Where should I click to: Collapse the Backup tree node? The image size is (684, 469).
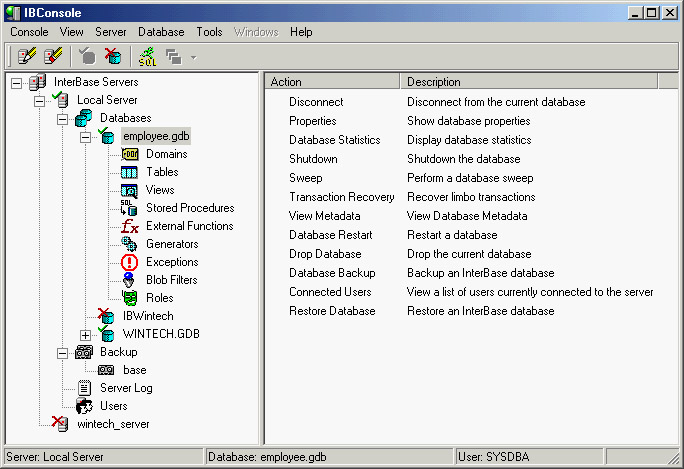pyautogui.click(x=62, y=352)
